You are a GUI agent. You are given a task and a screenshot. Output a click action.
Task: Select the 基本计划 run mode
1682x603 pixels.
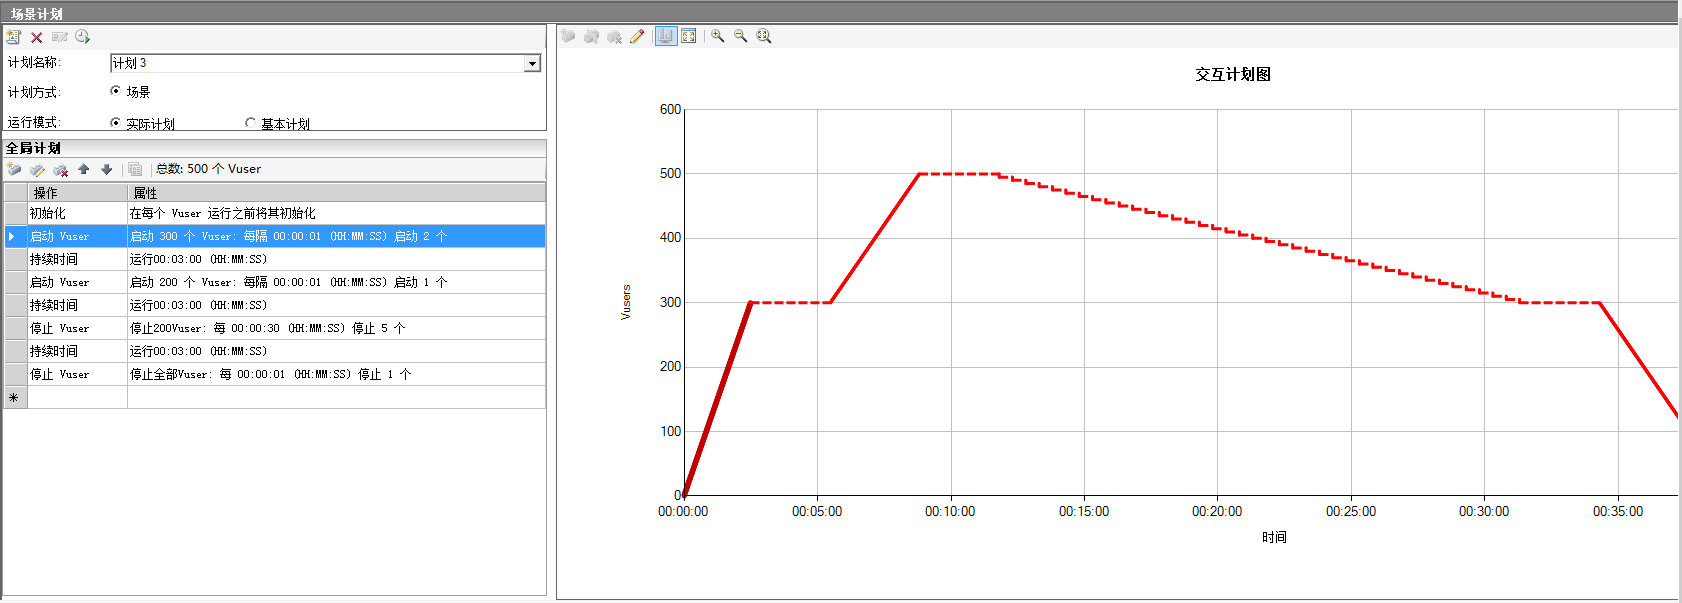[x=250, y=123]
